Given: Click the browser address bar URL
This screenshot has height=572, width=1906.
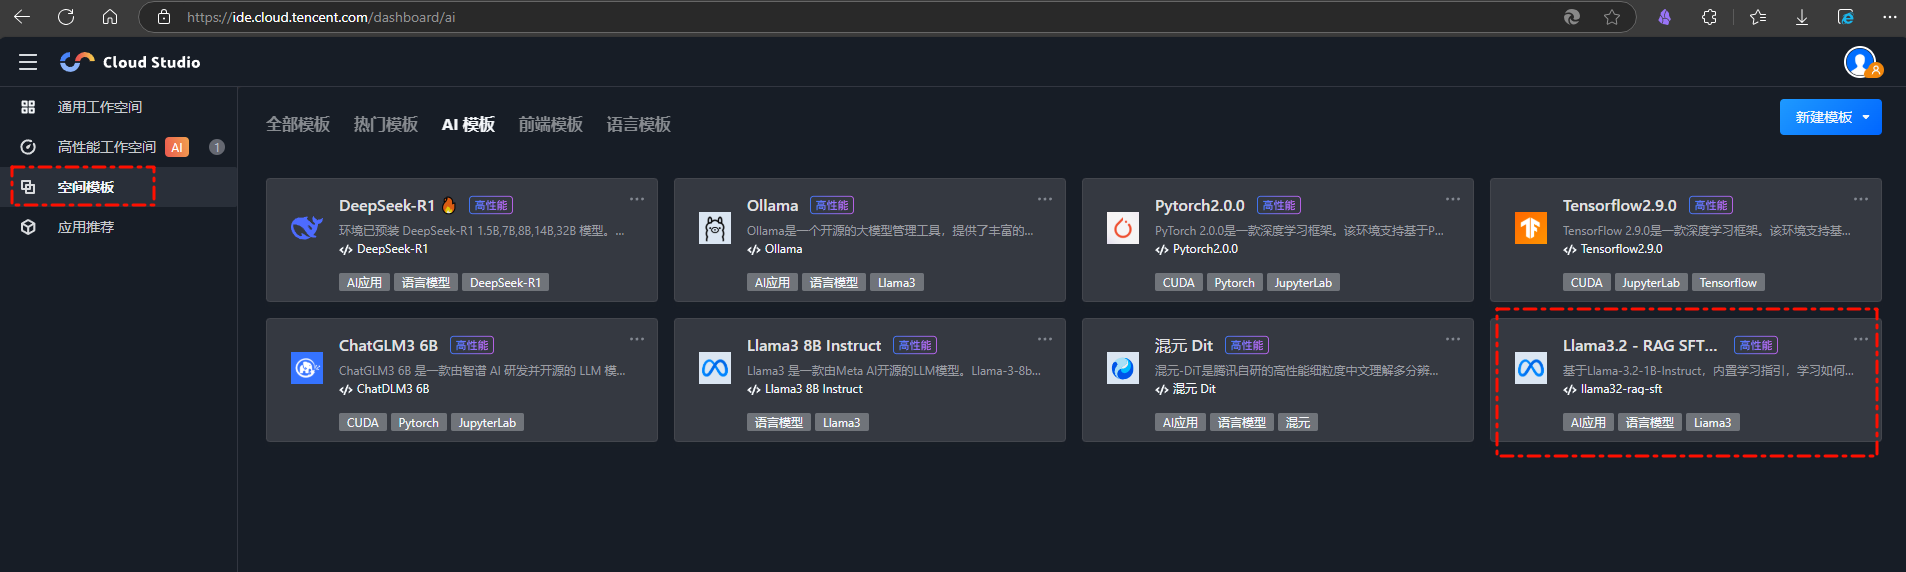Looking at the screenshot, I should 321,17.
